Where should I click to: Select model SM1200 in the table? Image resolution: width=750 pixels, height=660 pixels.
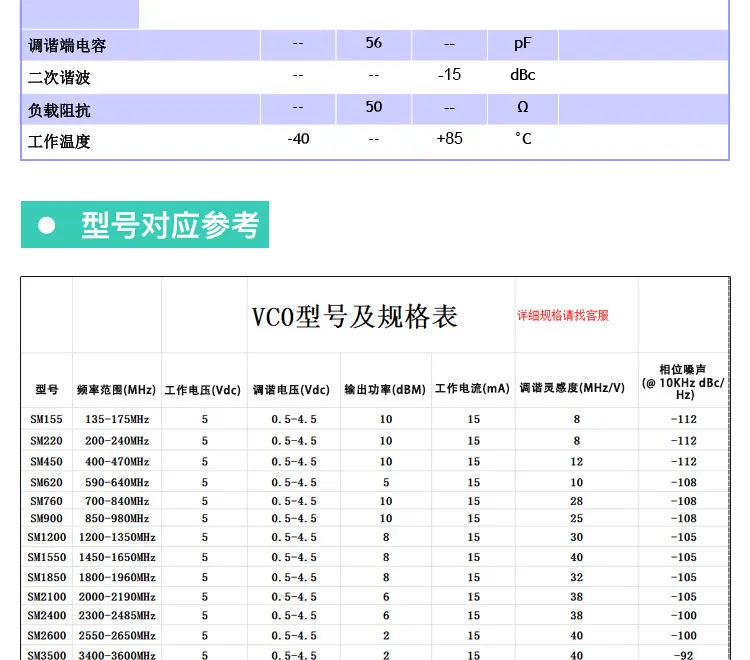(x=46, y=538)
